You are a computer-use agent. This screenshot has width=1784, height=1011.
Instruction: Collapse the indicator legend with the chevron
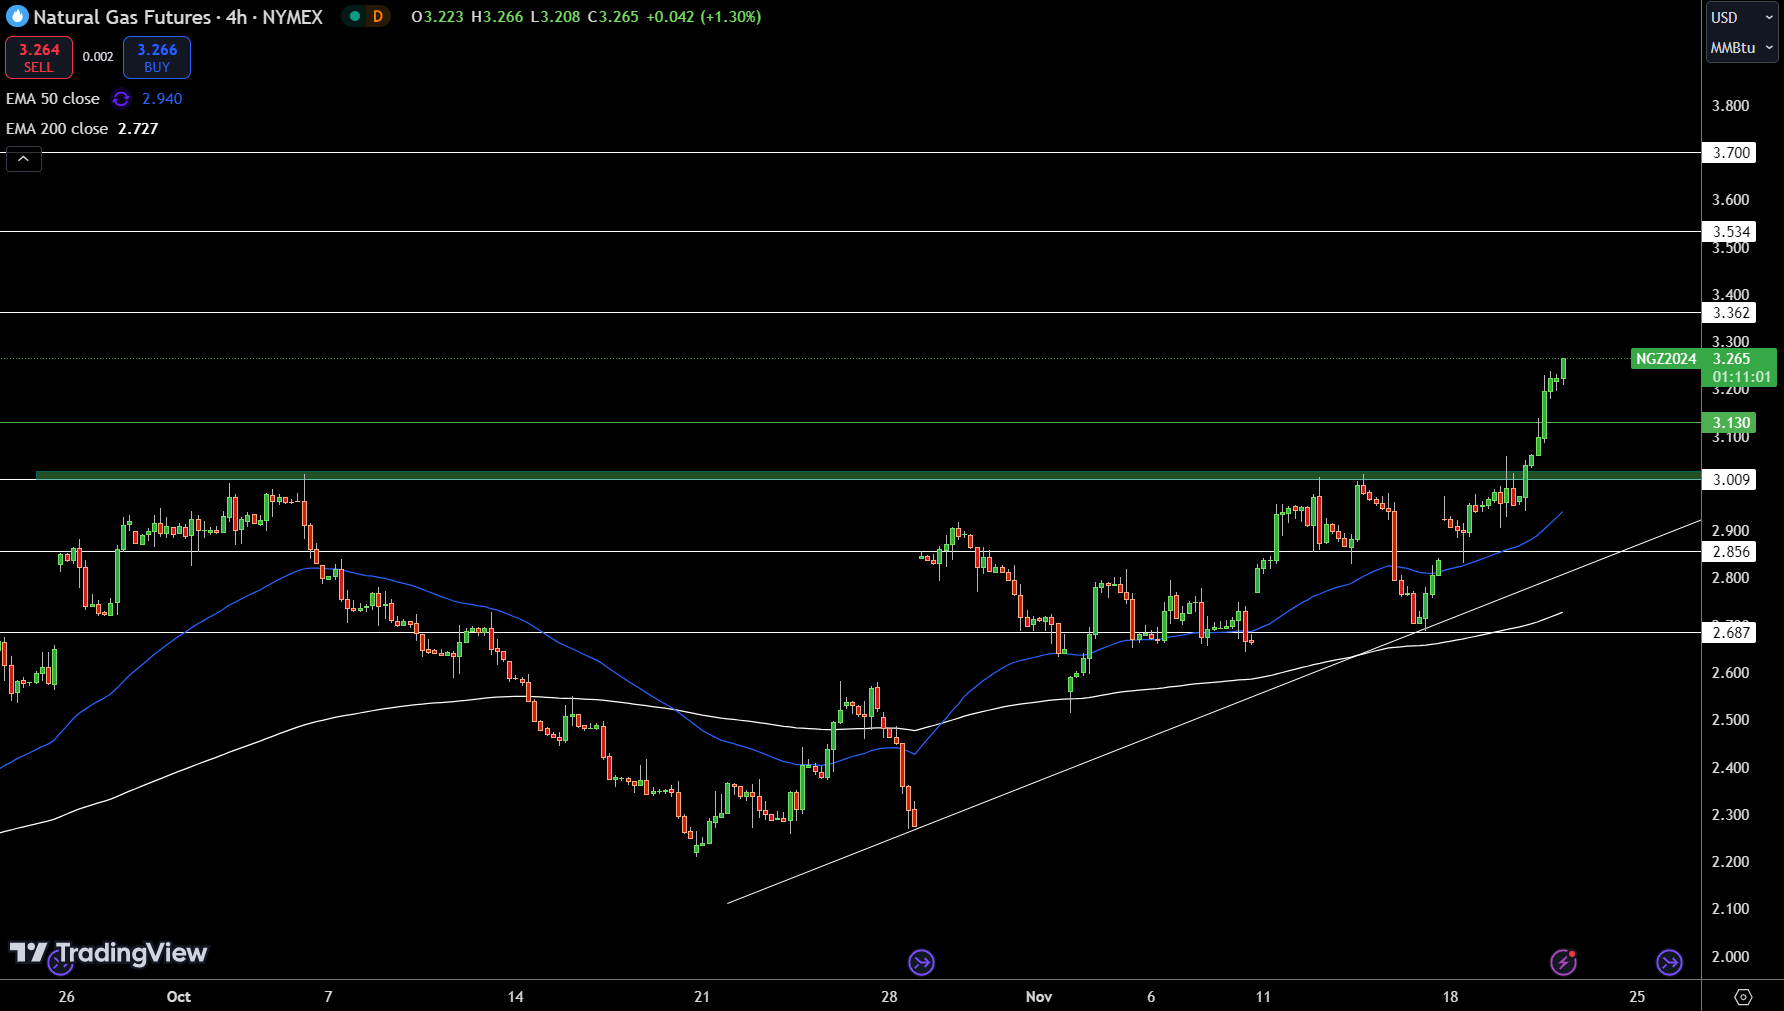[24, 159]
